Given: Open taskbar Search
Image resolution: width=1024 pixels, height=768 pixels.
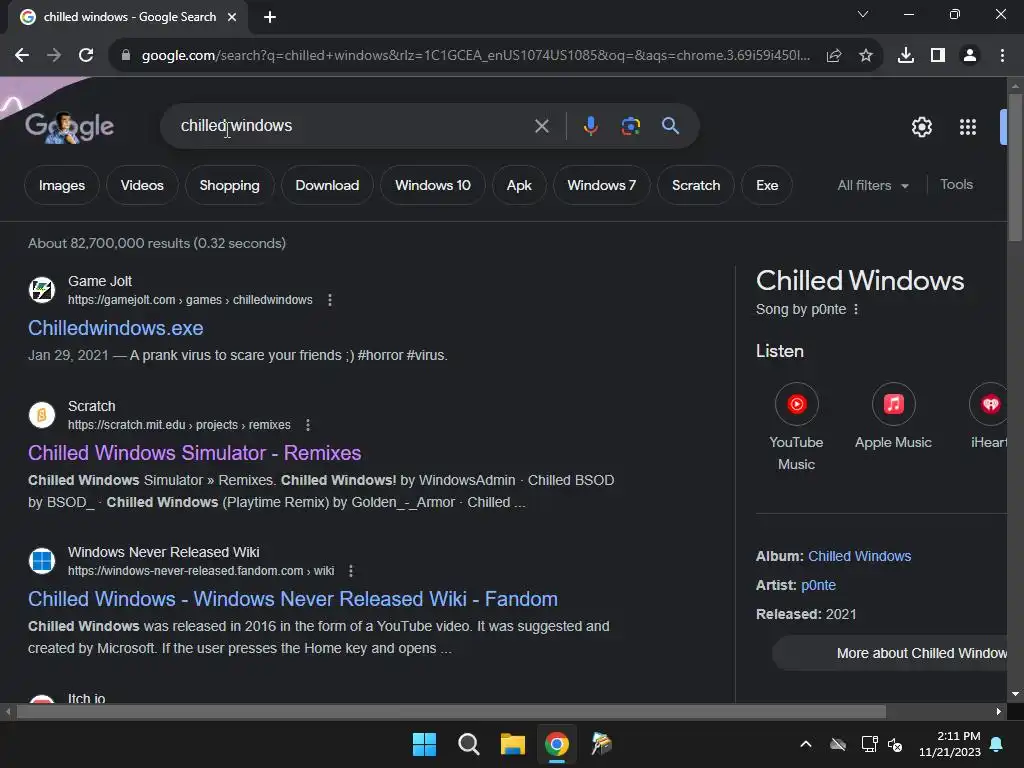Looking at the screenshot, I should point(469,744).
